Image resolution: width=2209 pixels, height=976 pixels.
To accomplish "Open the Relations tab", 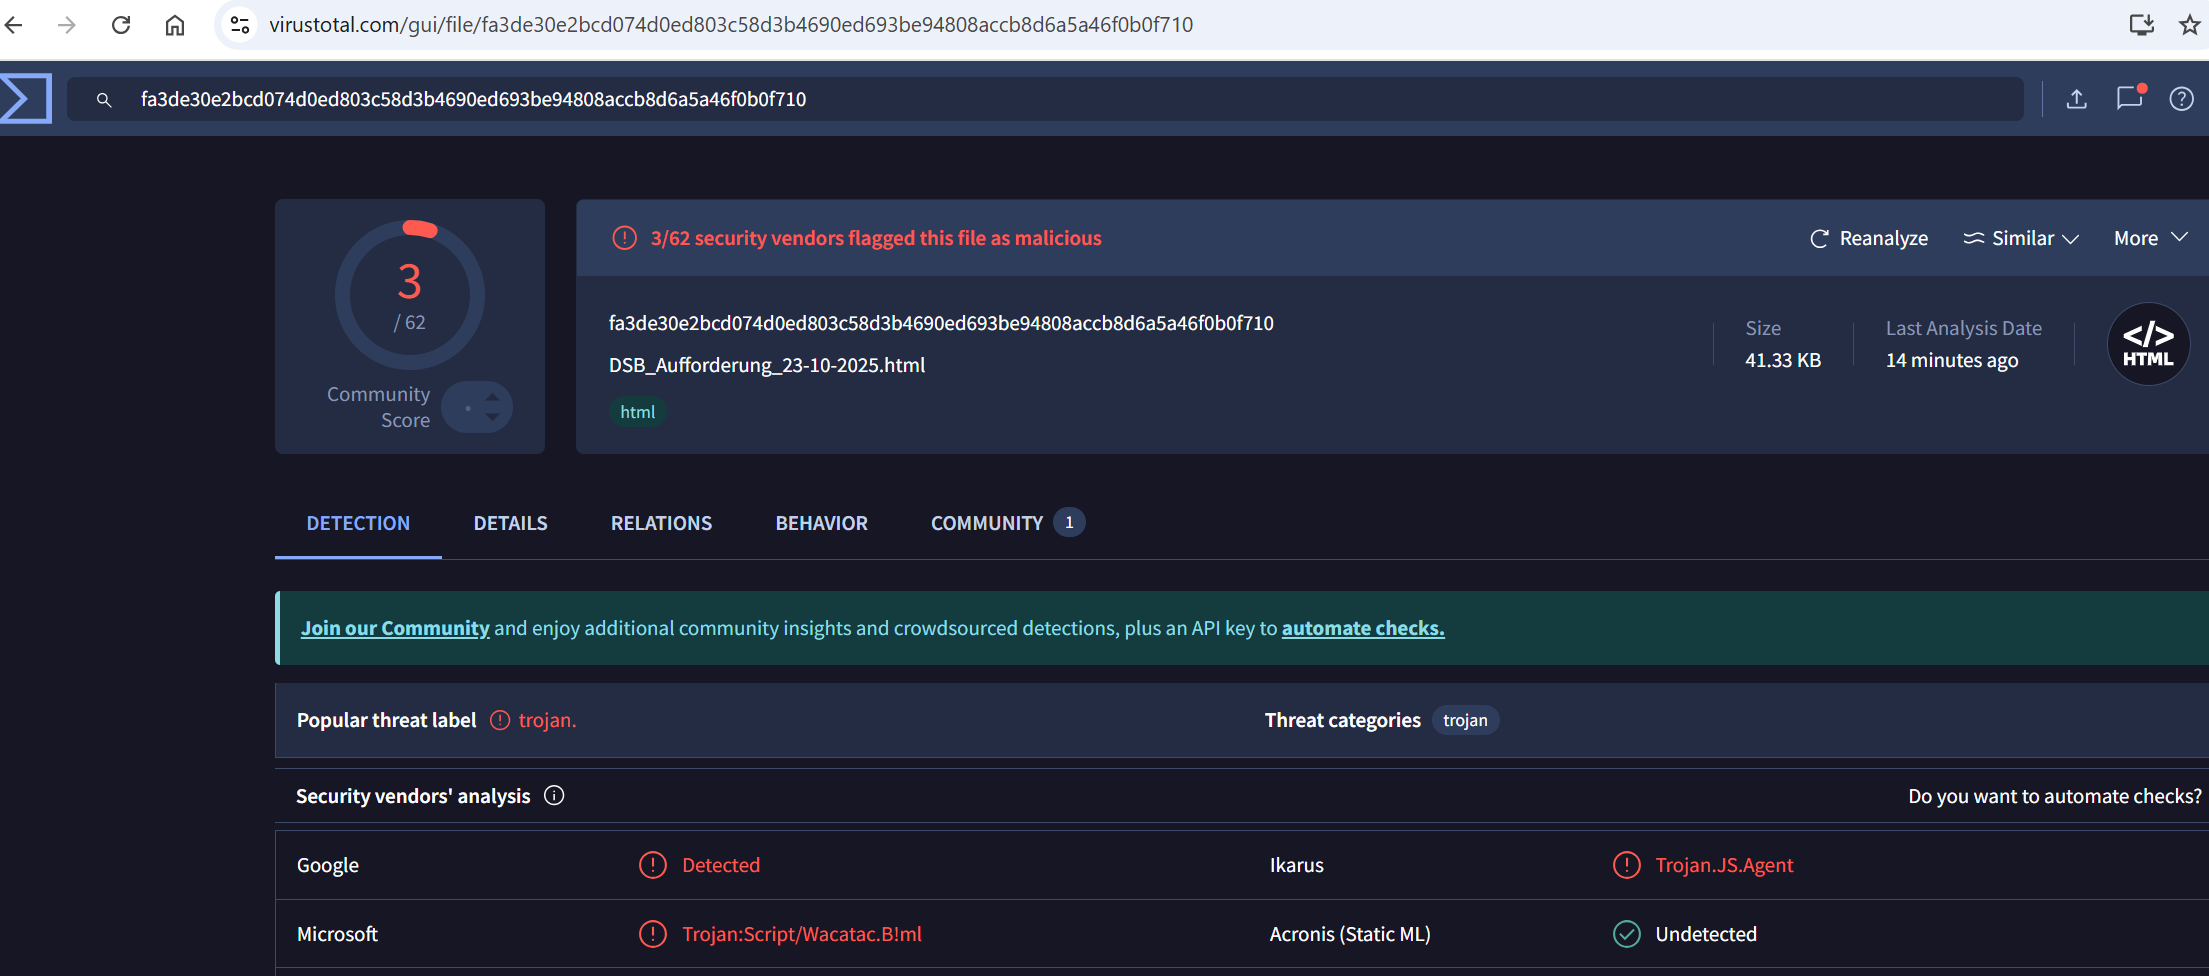I will 662,523.
